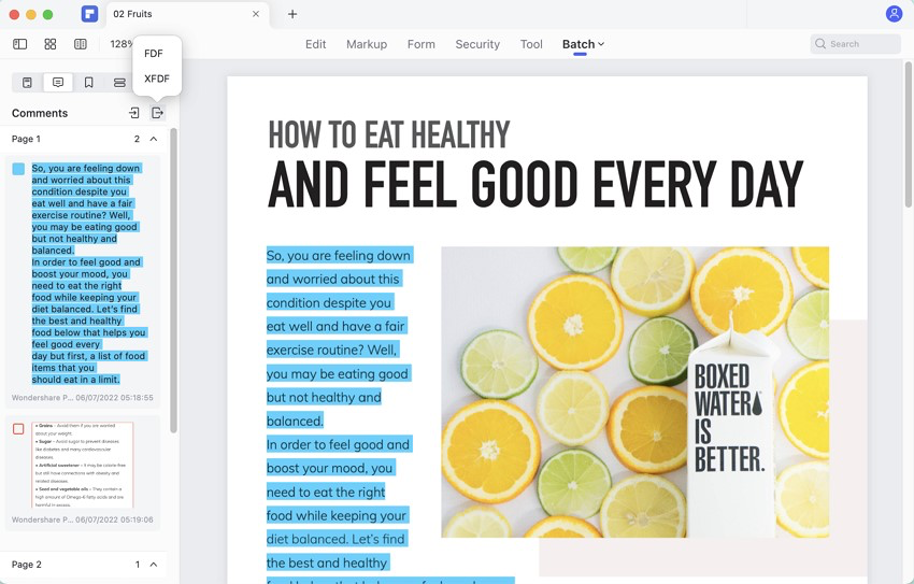Viewport: 914px width, 584px height.
Task: Open the Markup tab
Action: coord(366,44)
